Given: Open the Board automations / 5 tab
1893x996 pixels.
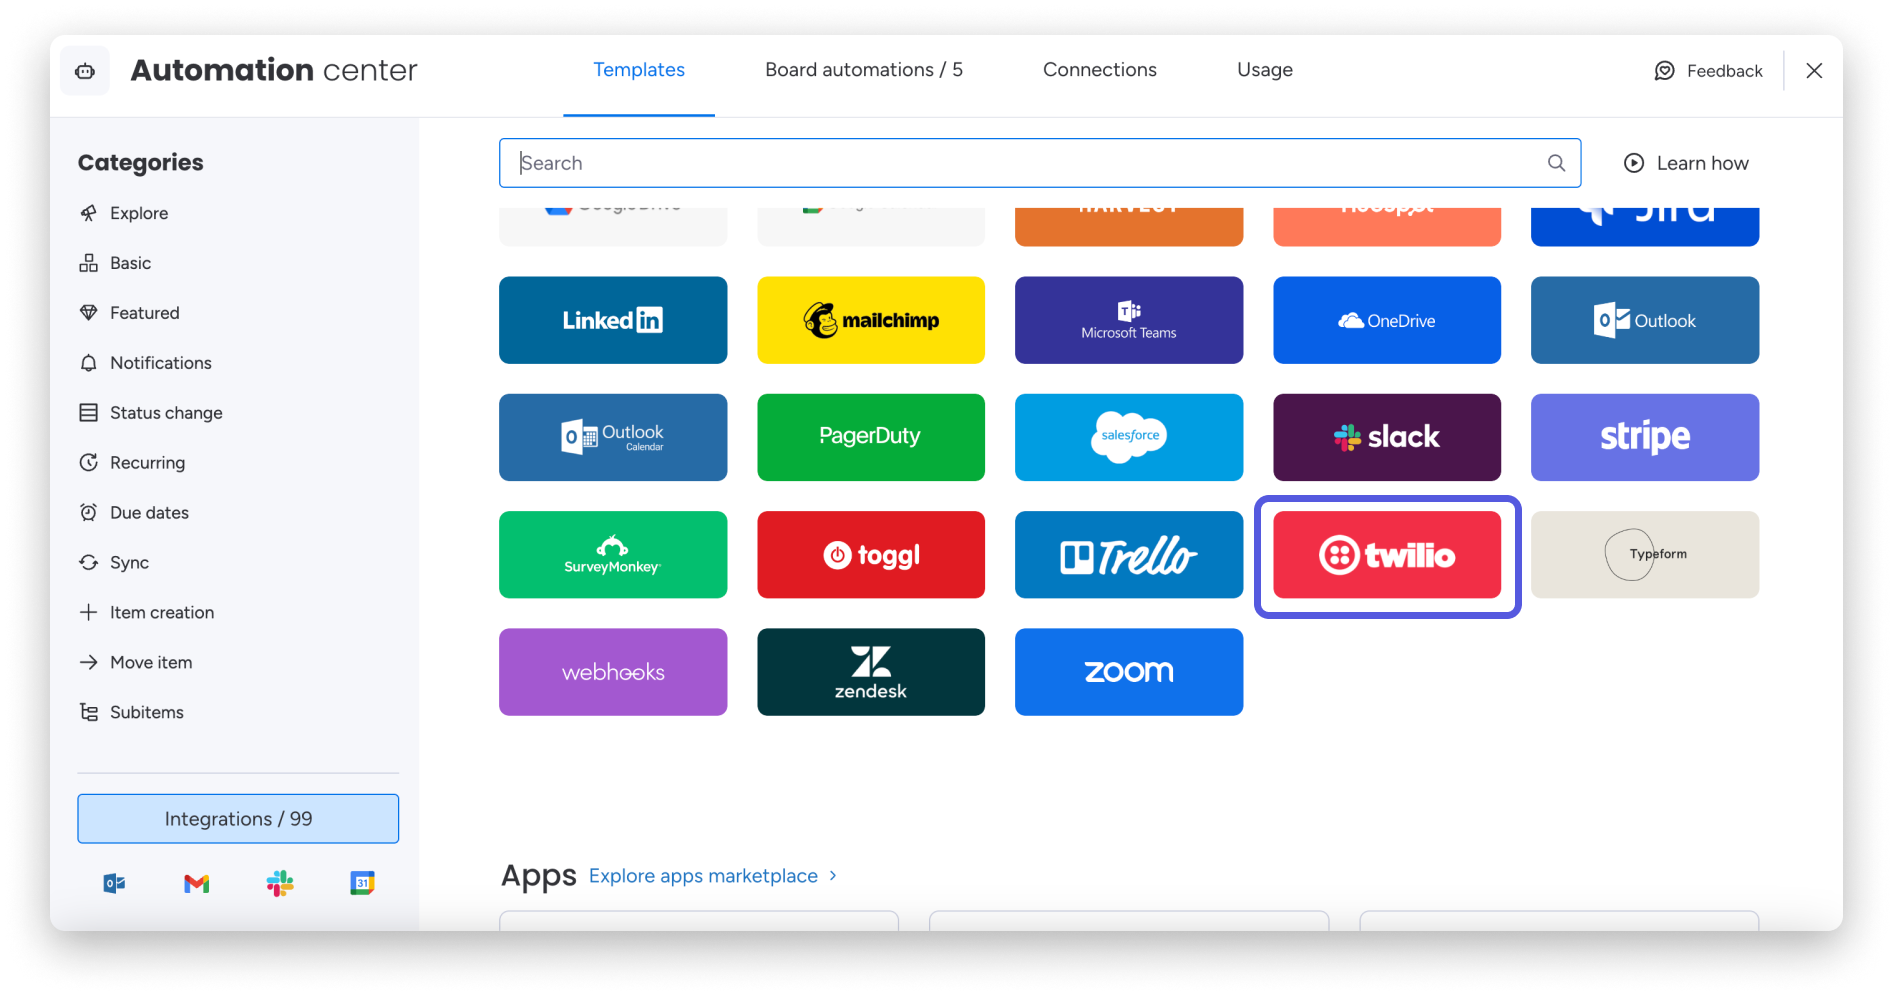Looking at the screenshot, I should [x=864, y=70].
